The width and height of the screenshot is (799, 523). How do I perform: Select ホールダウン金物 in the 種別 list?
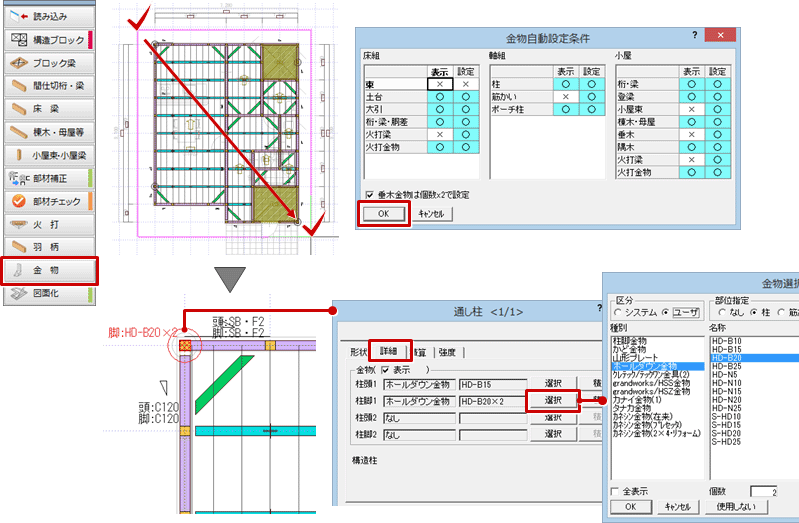coord(648,366)
